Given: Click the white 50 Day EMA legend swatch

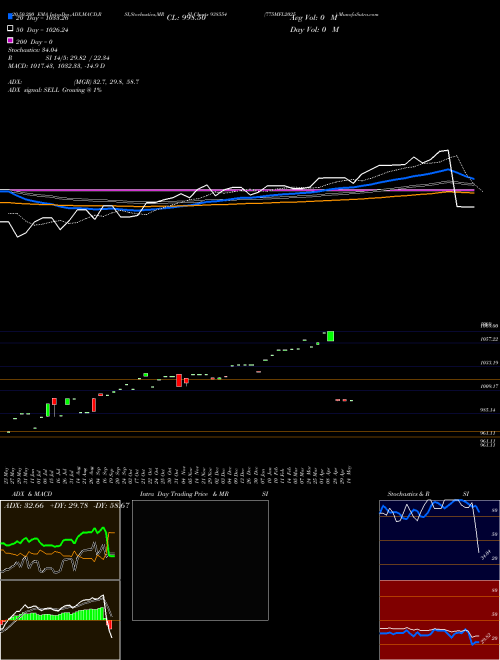Looking at the screenshot, I should pos(11,29).
